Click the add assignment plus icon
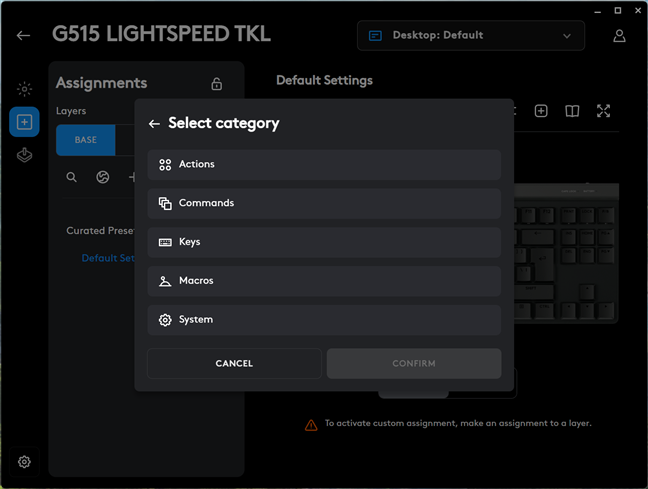Viewport: 648px width, 489px height. 541,111
